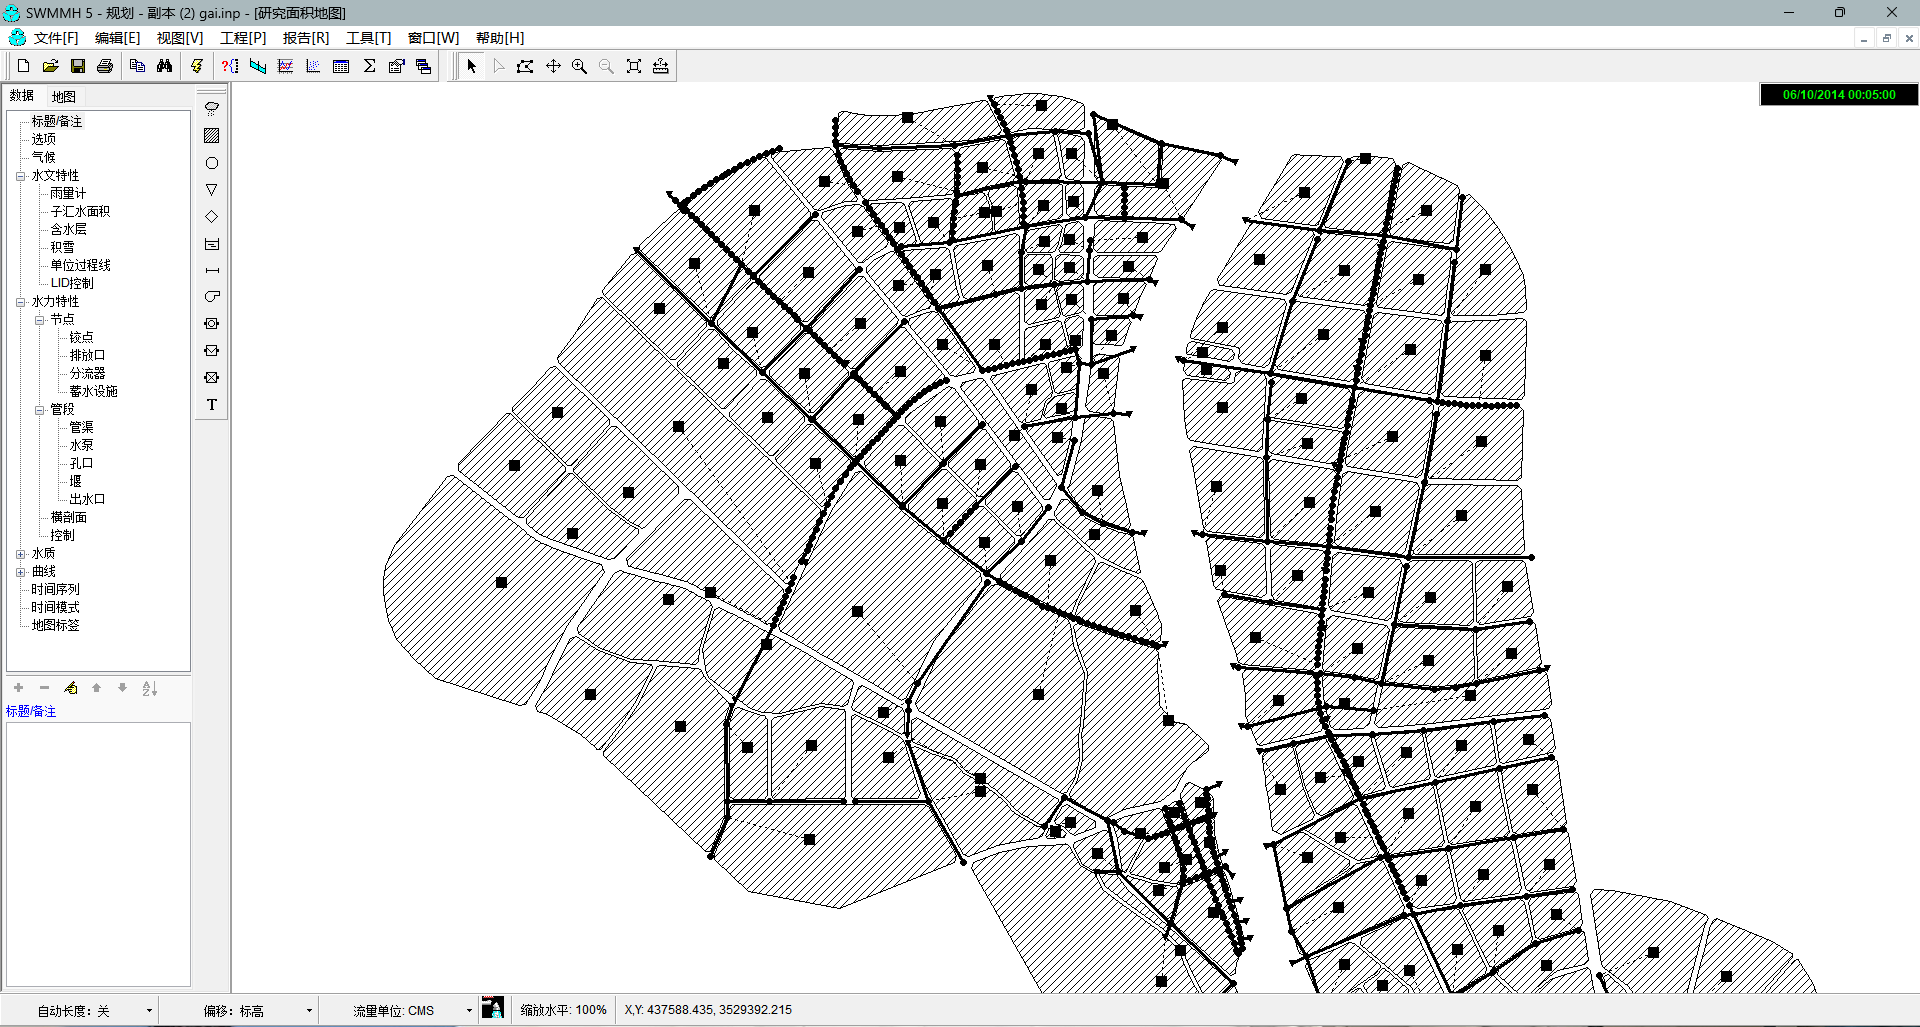Collapse the 管段 tree node
The height and width of the screenshot is (1027, 1920).
[x=39, y=410]
